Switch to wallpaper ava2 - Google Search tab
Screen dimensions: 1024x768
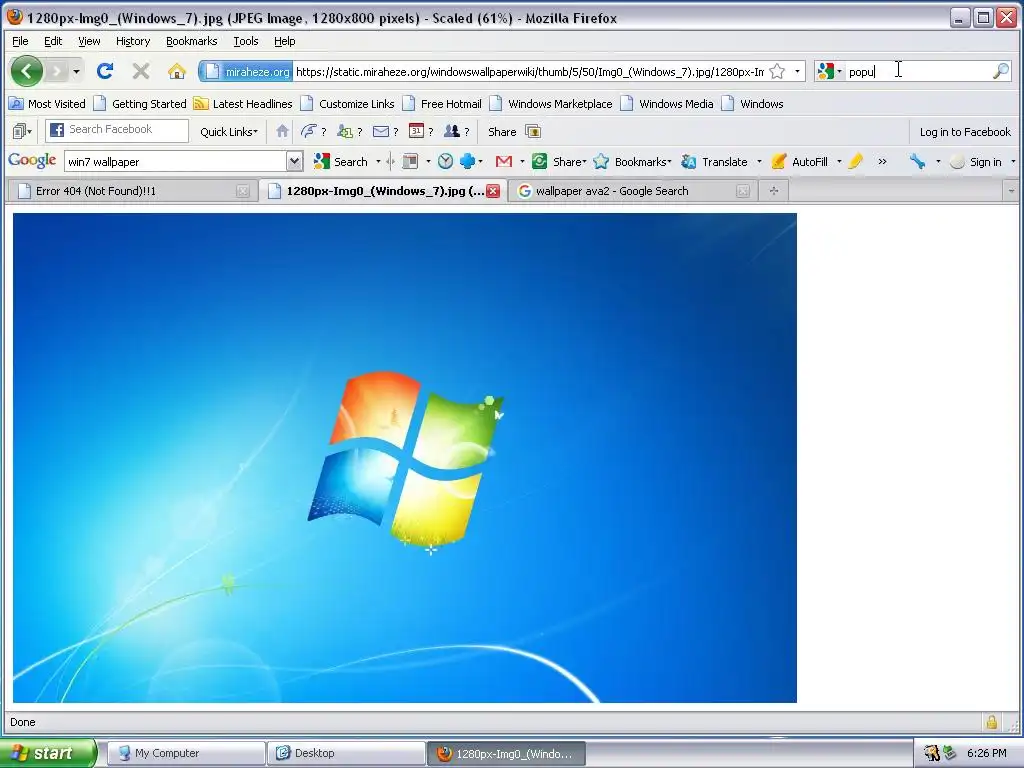(631, 191)
